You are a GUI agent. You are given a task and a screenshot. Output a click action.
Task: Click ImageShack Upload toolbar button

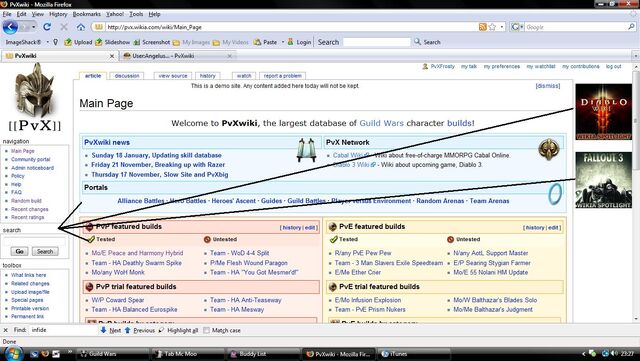pyautogui.click(x=78, y=42)
